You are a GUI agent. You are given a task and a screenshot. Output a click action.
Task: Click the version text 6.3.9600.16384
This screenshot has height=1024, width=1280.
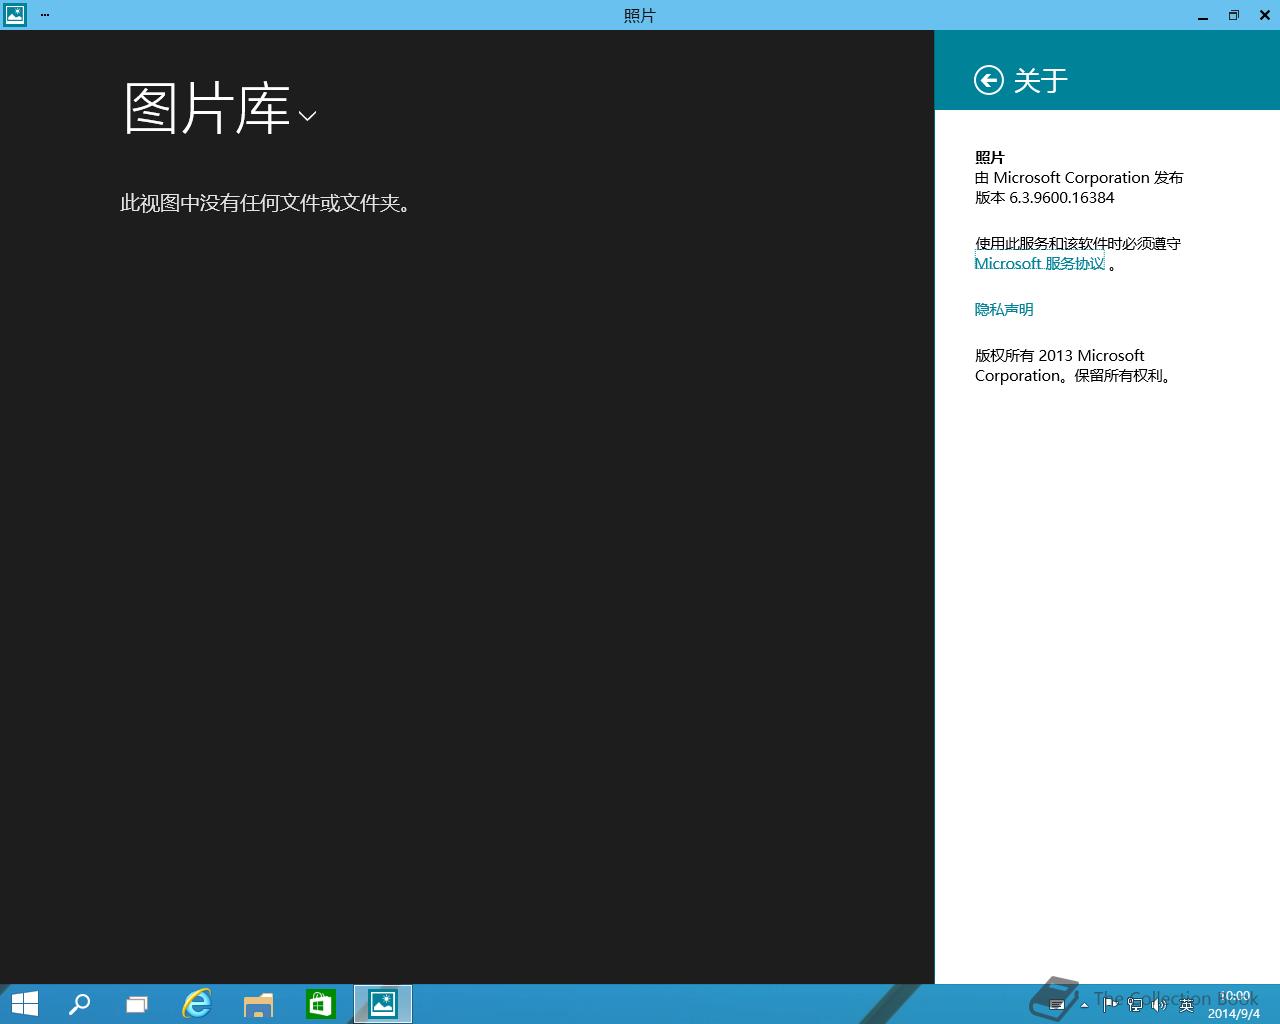click(x=1062, y=198)
